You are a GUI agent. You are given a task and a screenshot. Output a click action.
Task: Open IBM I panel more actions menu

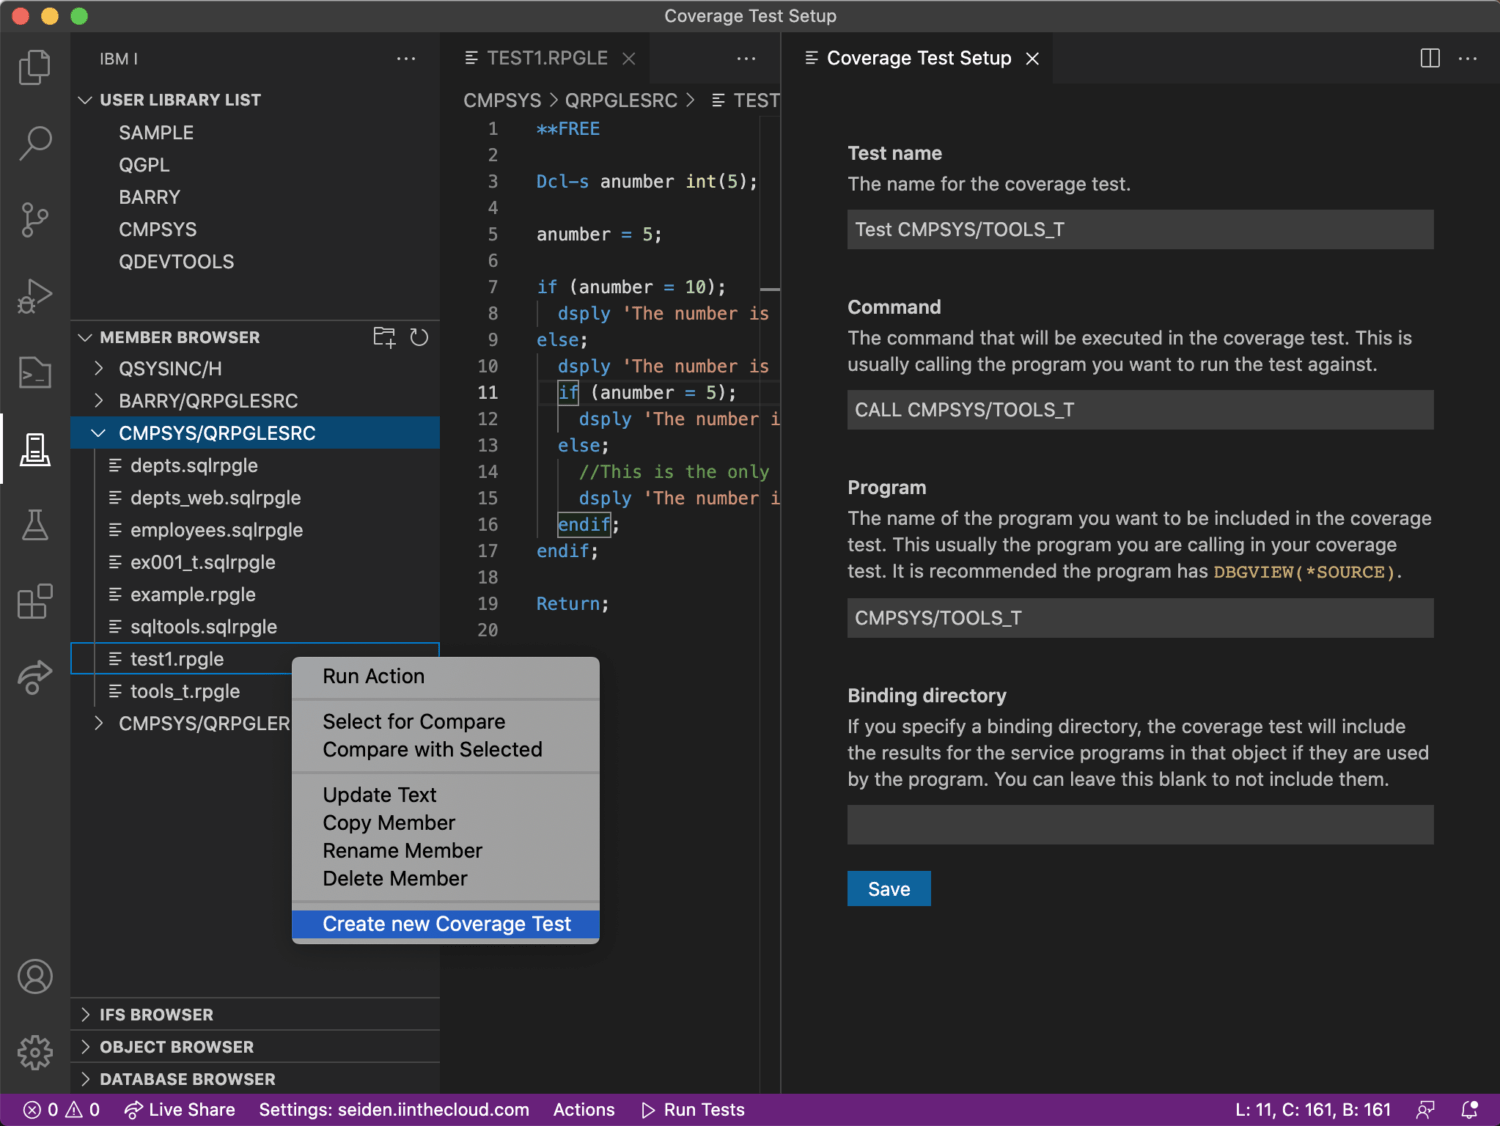[406, 59]
